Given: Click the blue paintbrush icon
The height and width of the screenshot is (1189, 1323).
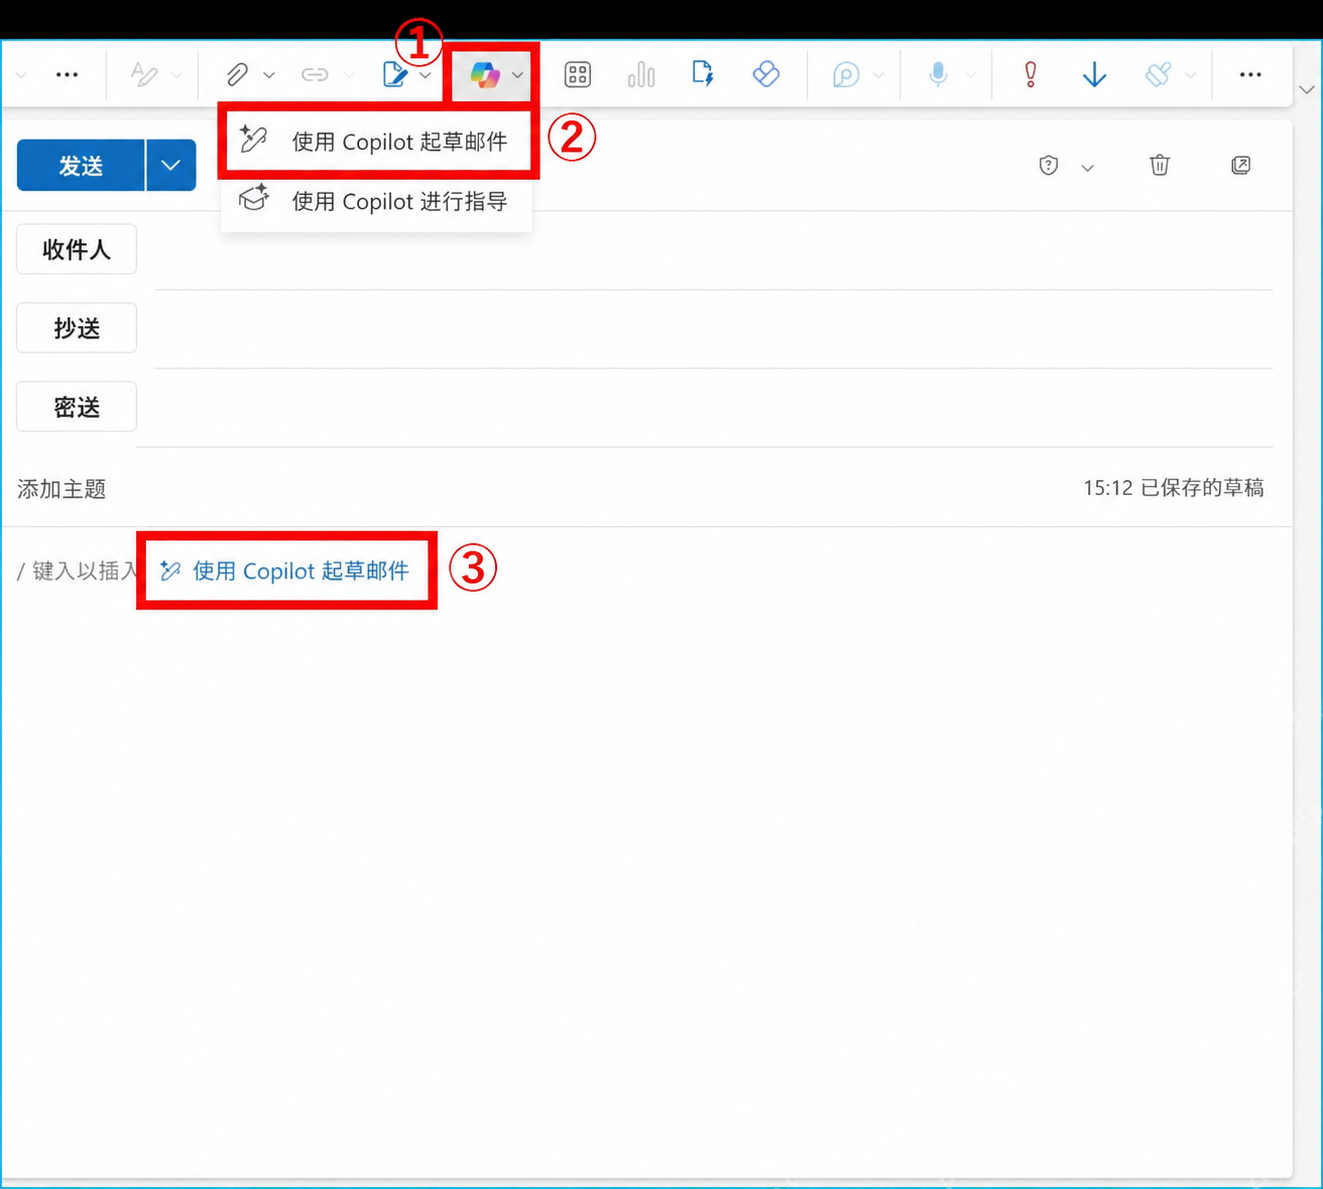Looking at the screenshot, I should coord(1158,74).
